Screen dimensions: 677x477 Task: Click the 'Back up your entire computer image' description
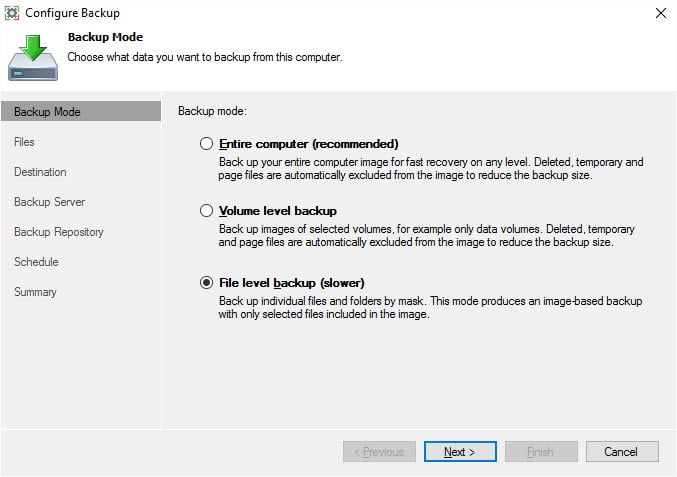[430, 168]
